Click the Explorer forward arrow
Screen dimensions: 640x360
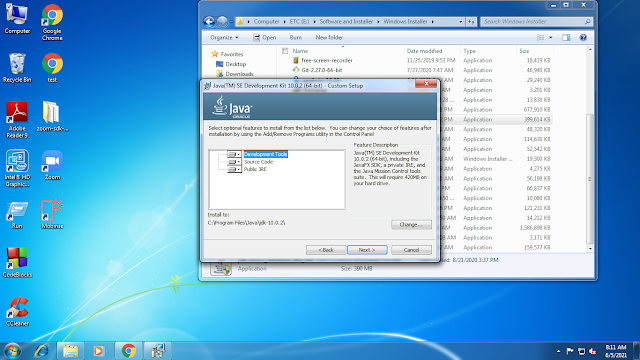(x=222, y=22)
